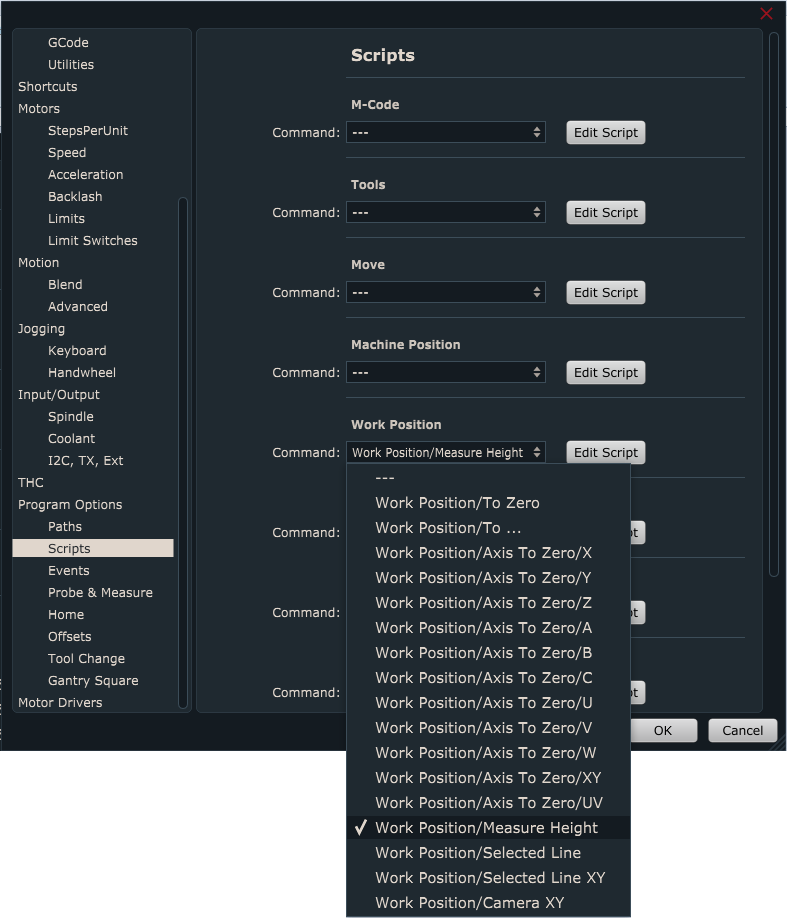
Task: Go to Limit Switches settings page
Action: pos(92,241)
